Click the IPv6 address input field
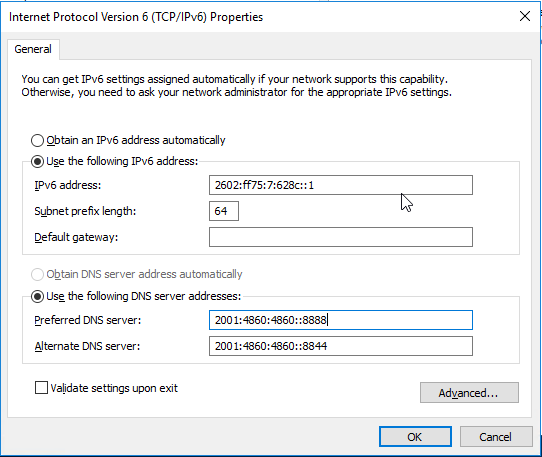This screenshot has width=542, height=457. click(x=340, y=185)
